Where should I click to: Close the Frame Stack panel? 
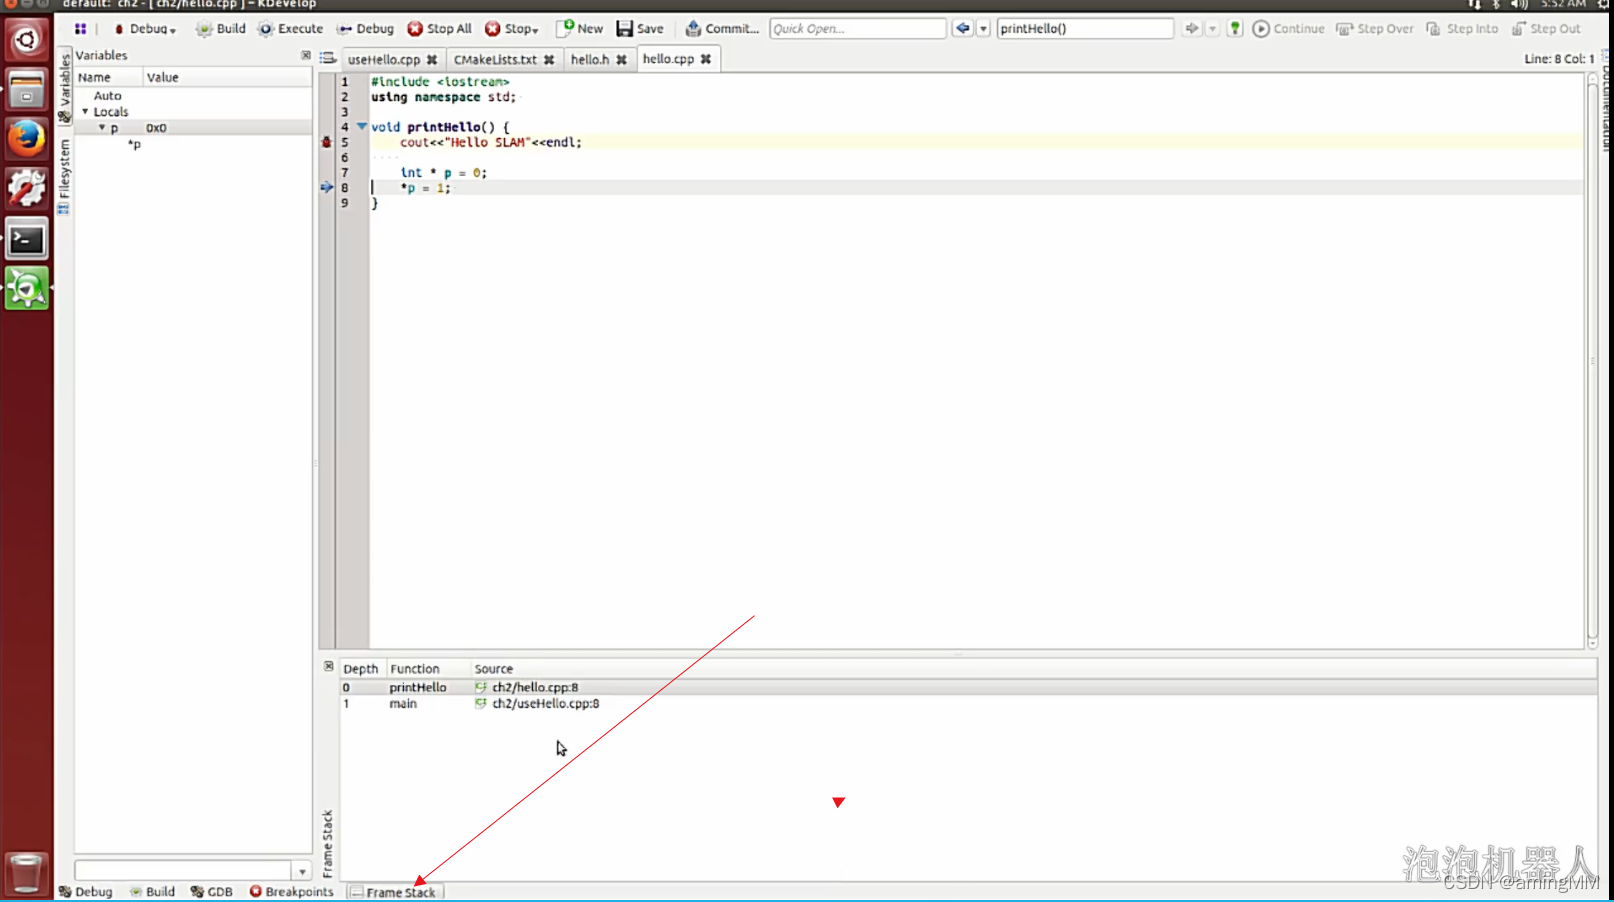(329, 666)
